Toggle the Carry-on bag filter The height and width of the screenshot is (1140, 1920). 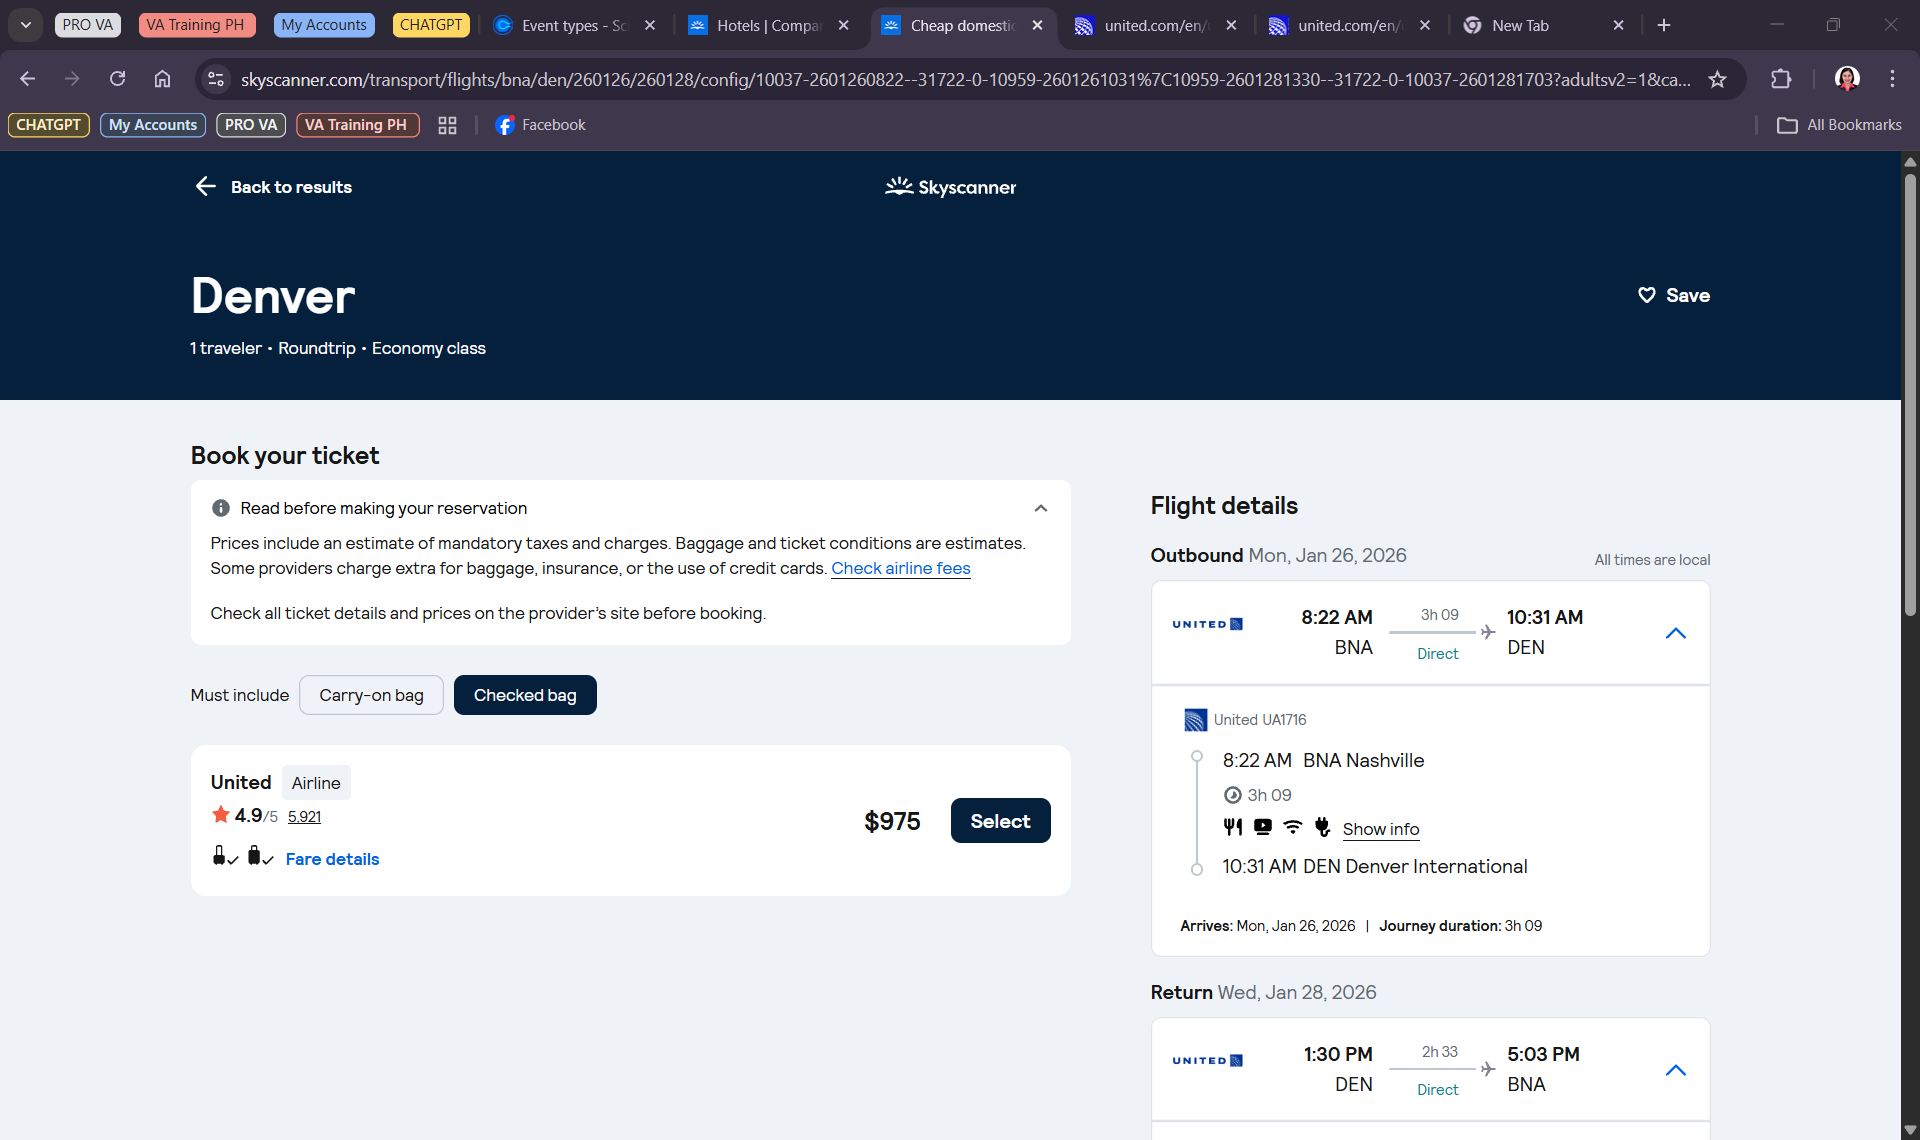click(x=371, y=695)
